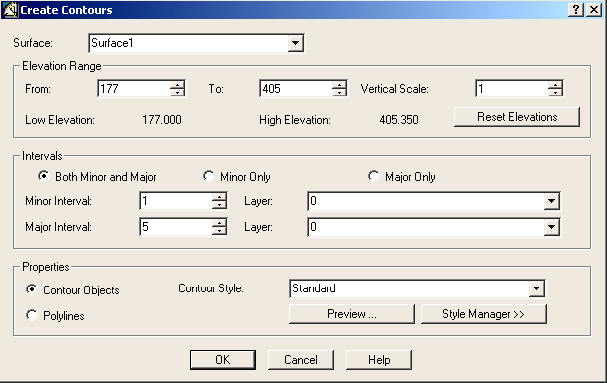Click the High Elevation value 405.350
The image size is (607, 383).
click(399, 120)
